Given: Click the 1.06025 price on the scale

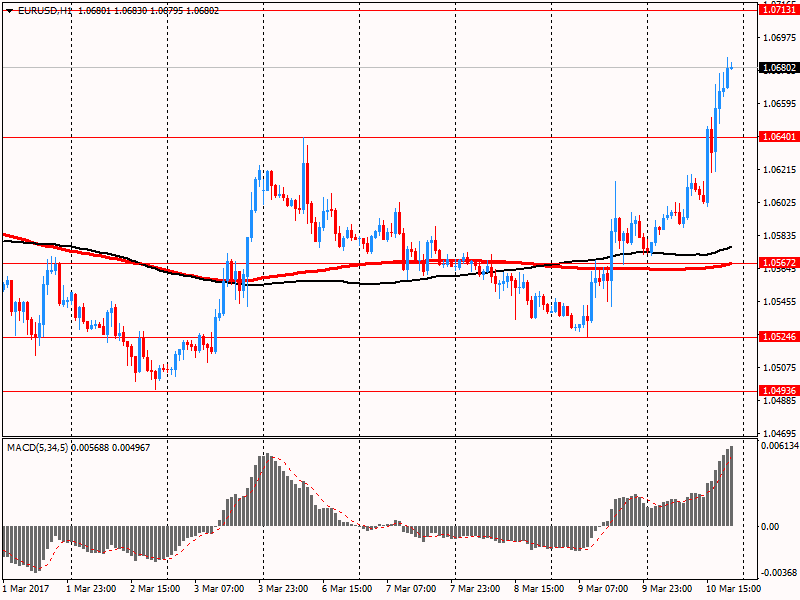Looking at the screenshot, I should 778,203.
